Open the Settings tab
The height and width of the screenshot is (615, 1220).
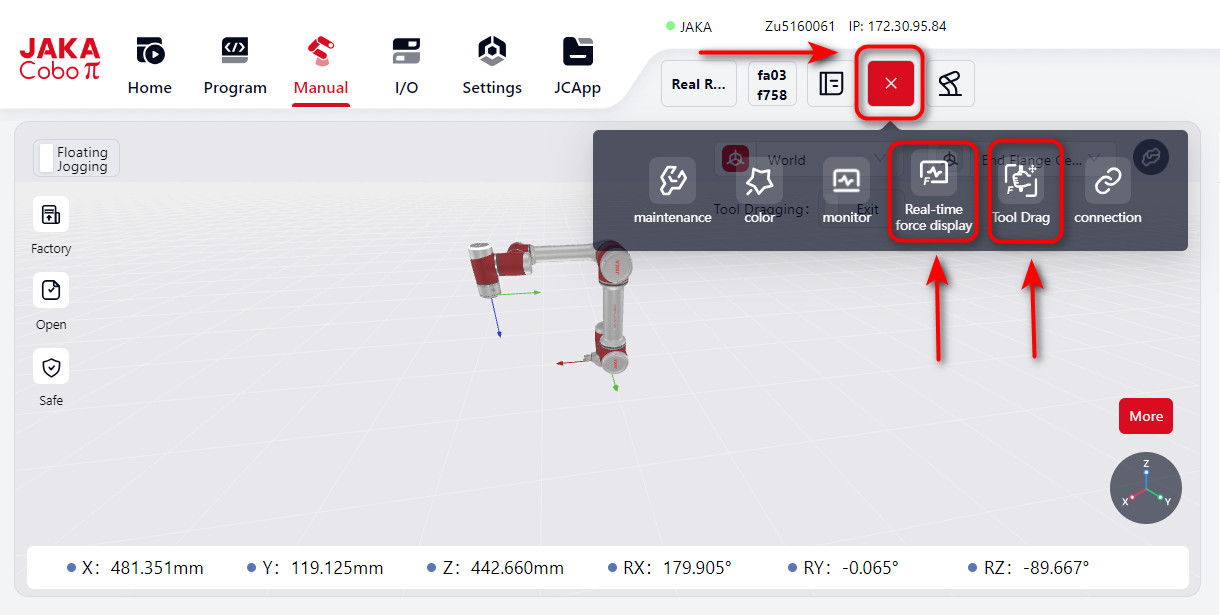[492, 65]
